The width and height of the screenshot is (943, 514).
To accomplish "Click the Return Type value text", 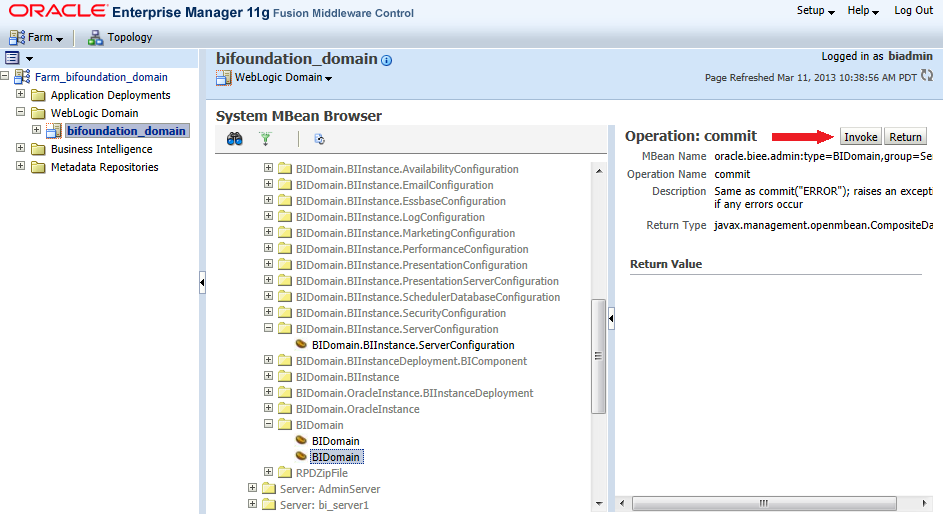I will click(x=823, y=225).
